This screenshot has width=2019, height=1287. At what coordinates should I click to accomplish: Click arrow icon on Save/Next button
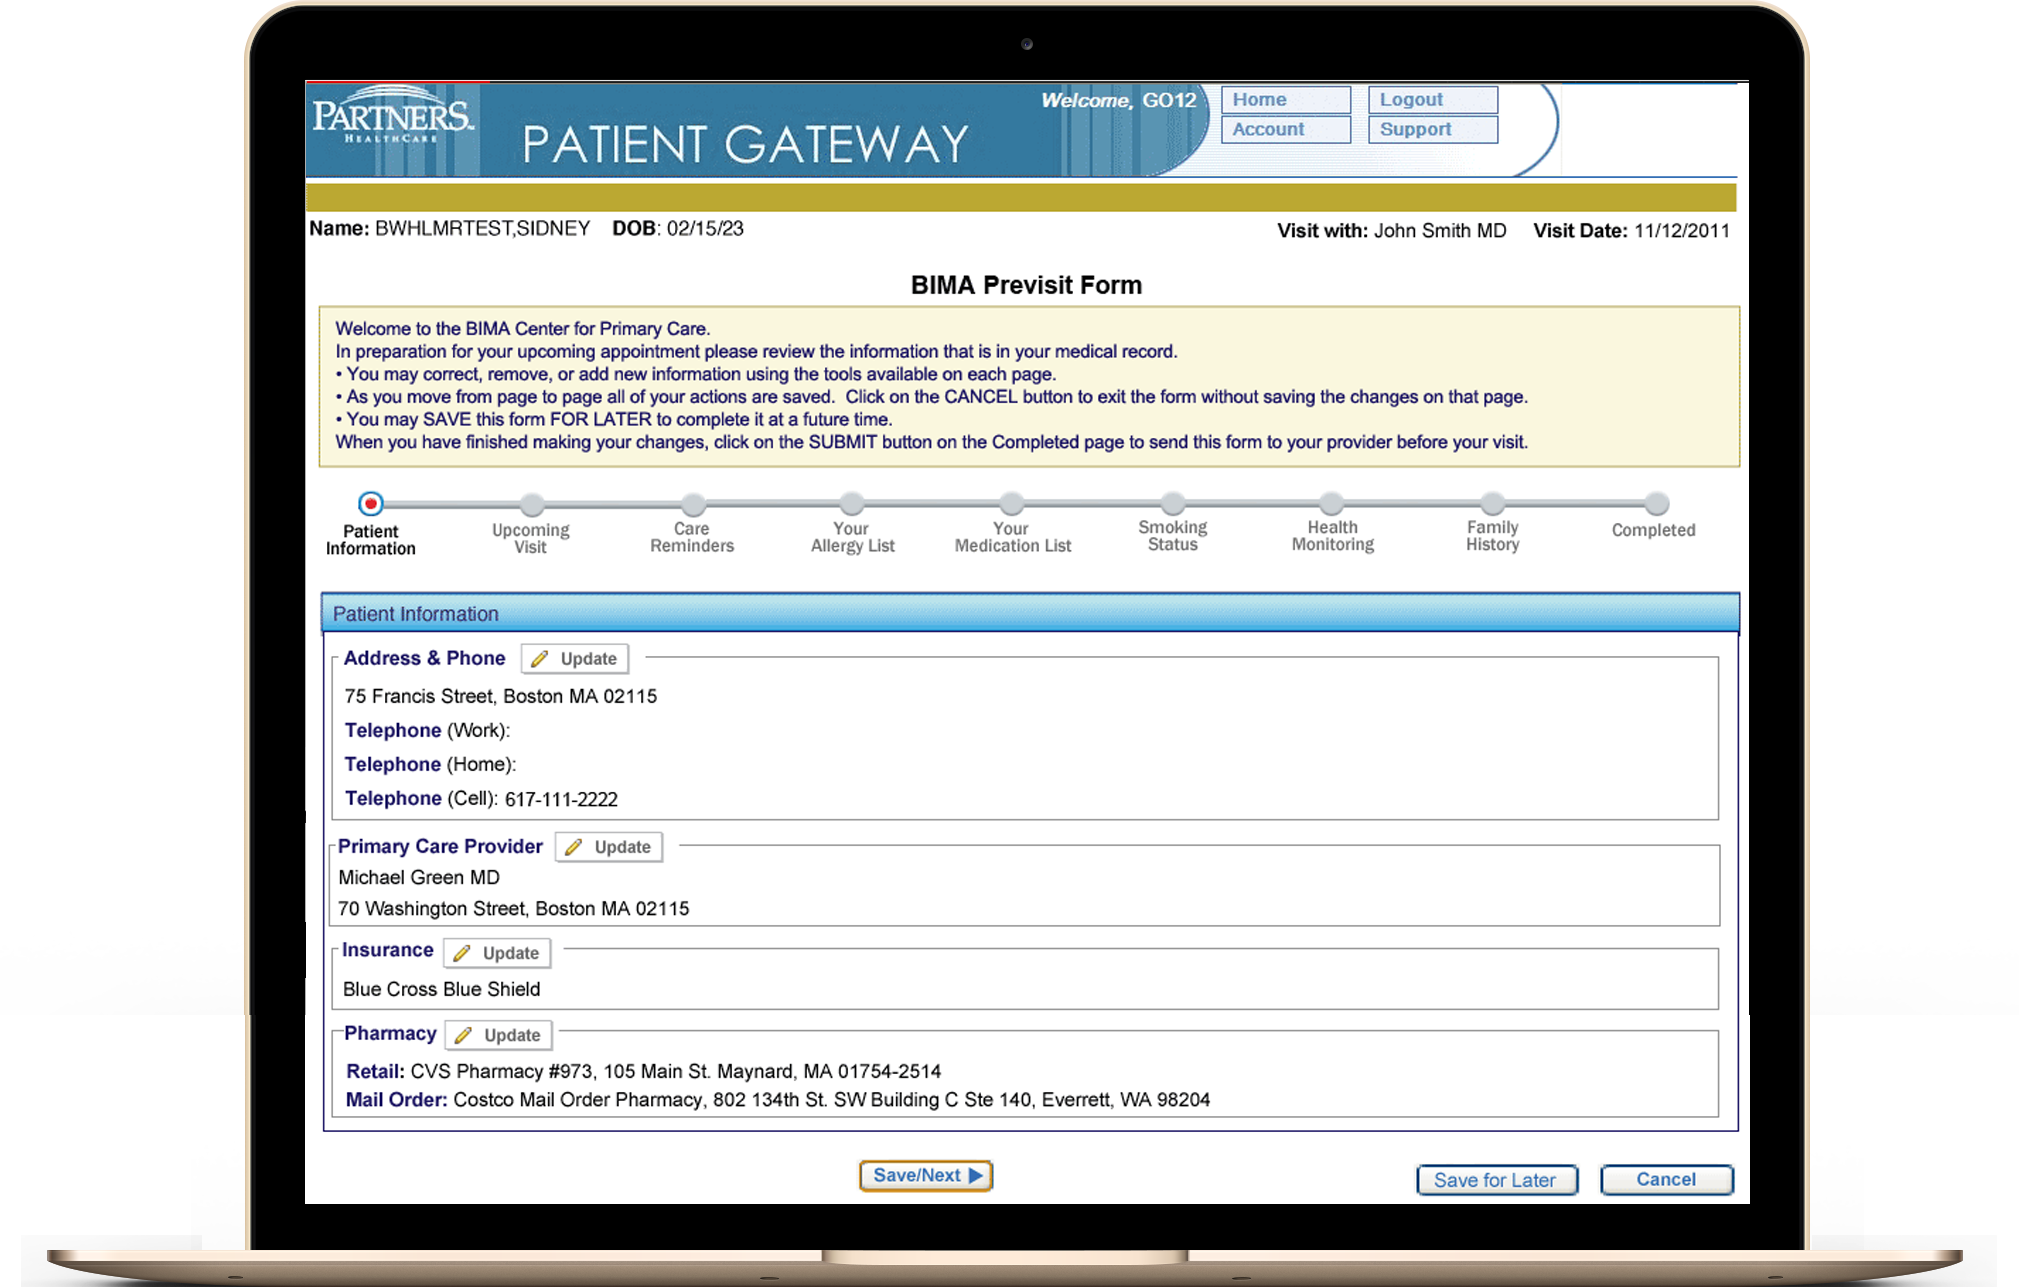coord(976,1176)
